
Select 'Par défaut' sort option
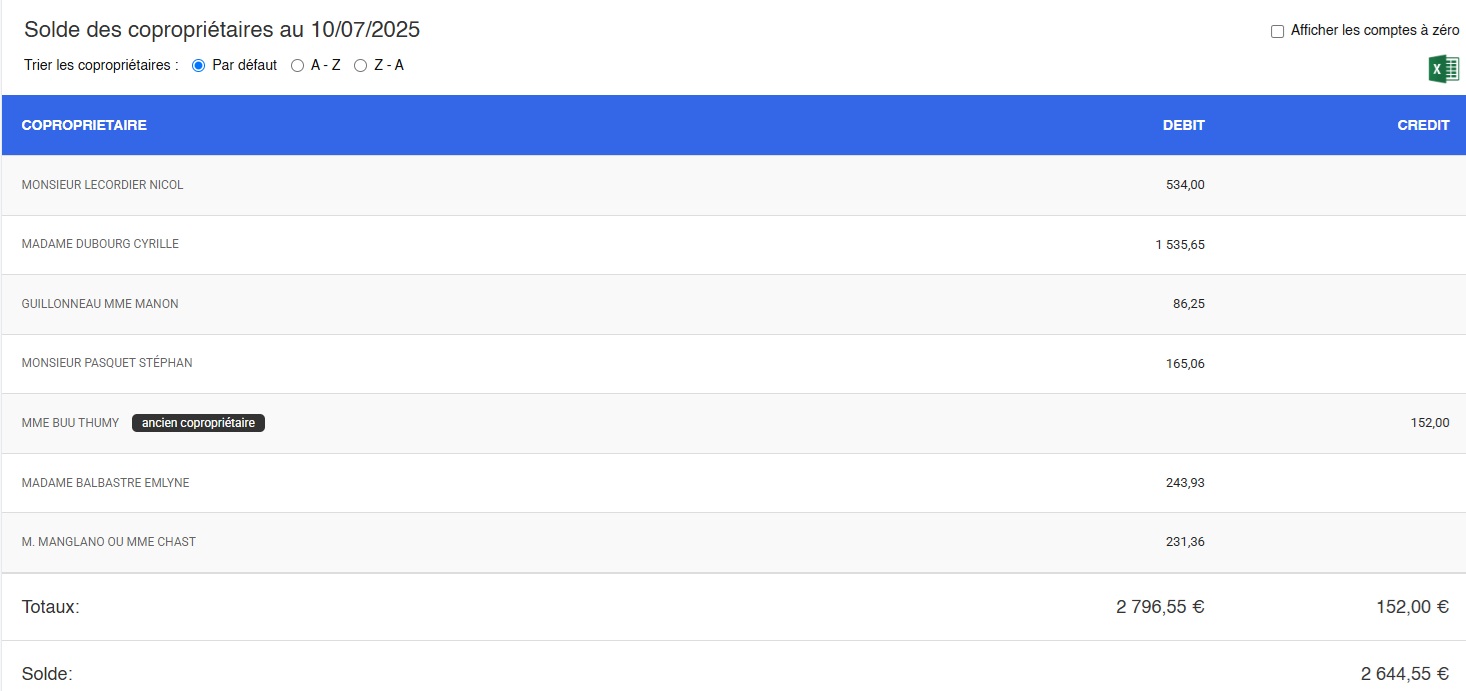coord(198,65)
